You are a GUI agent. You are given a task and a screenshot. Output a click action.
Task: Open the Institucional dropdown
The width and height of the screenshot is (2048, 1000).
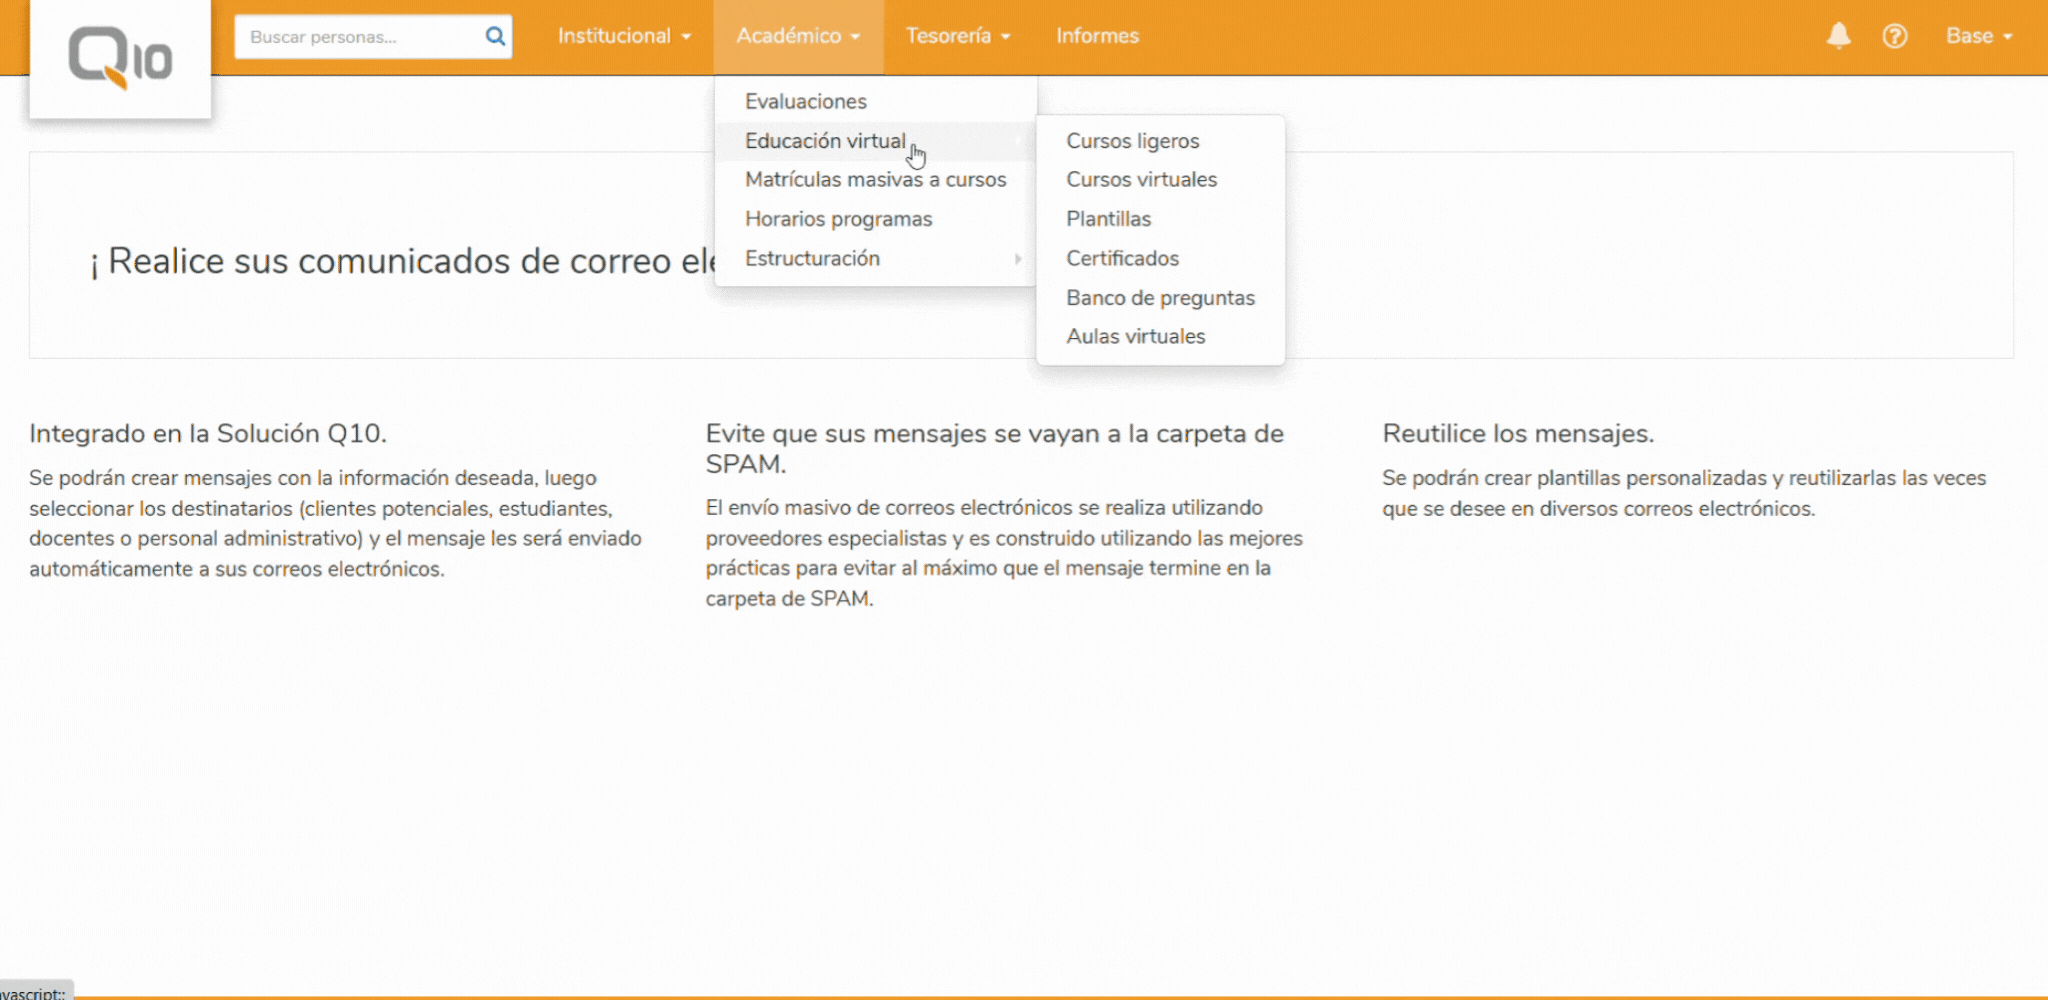pos(623,36)
